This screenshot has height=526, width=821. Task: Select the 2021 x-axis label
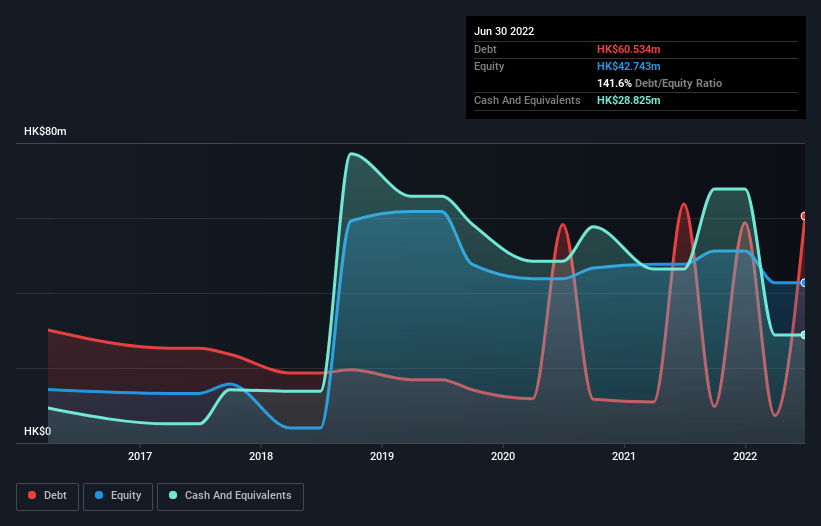[624, 456]
